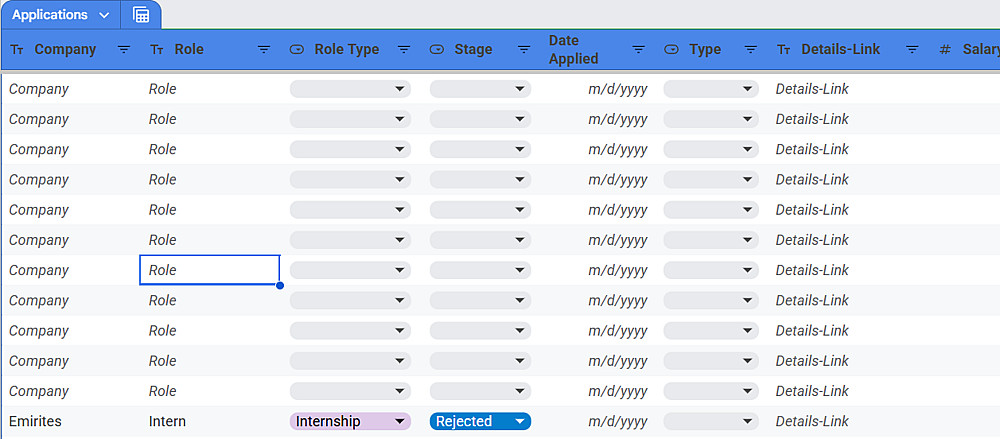Select the Company column header
1000x439 pixels.
(65, 49)
